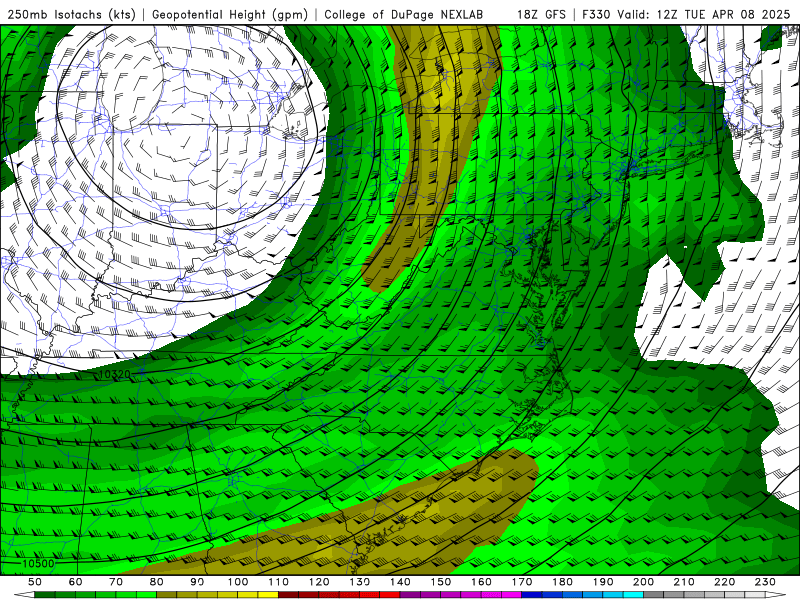Click the 140 knot legend label
The width and height of the screenshot is (800, 600).
(x=400, y=582)
